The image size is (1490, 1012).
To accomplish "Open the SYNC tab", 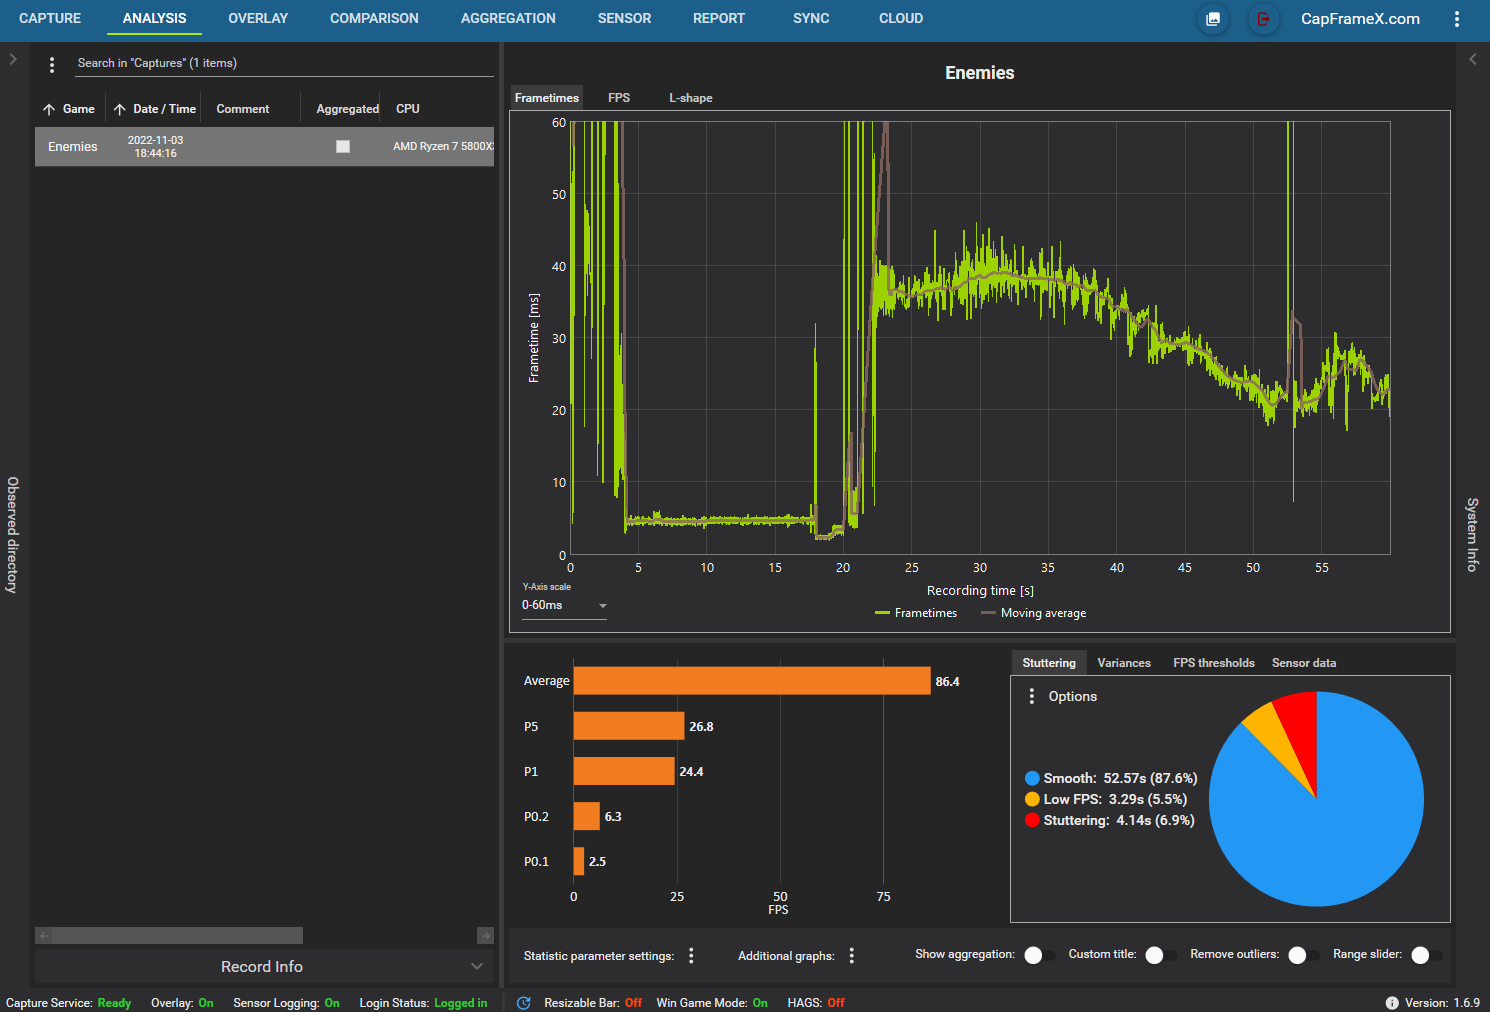I will (x=811, y=19).
